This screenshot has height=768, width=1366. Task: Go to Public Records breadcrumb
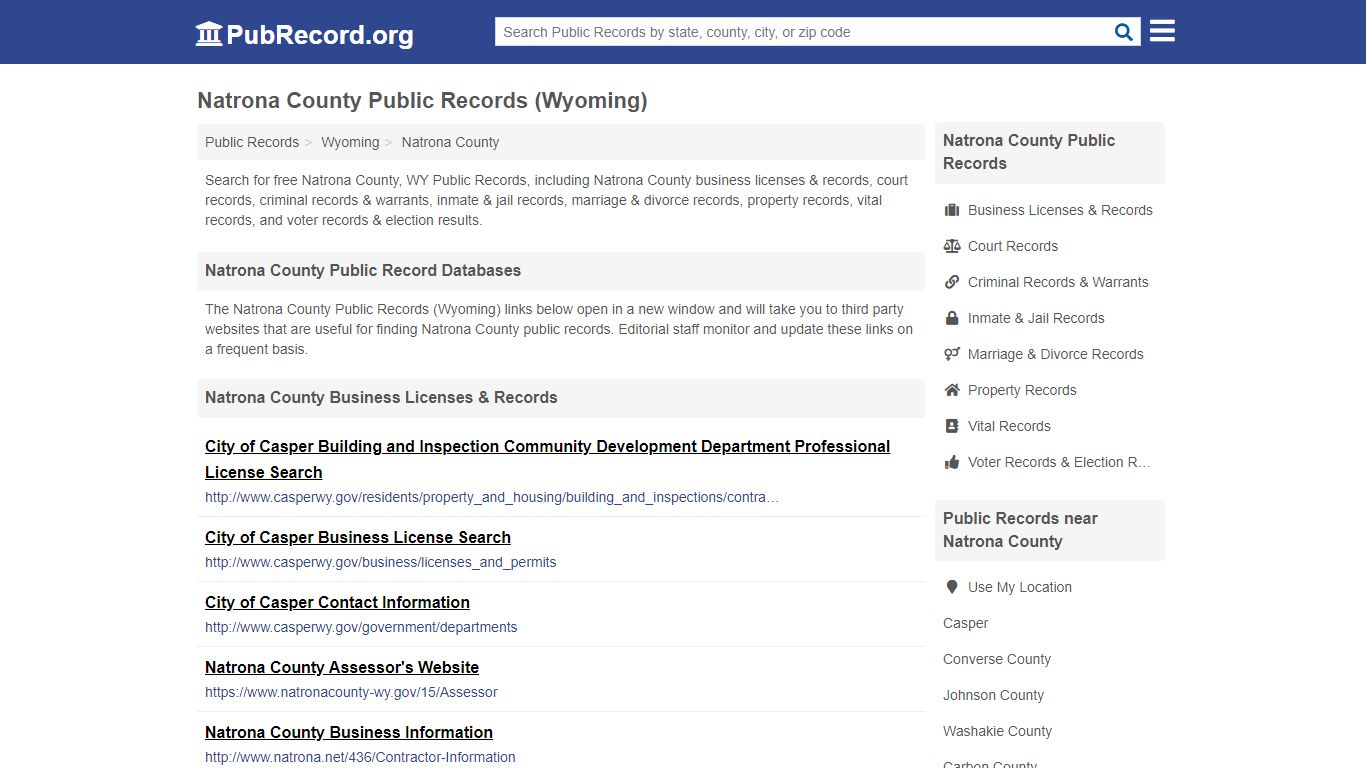(252, 142)
